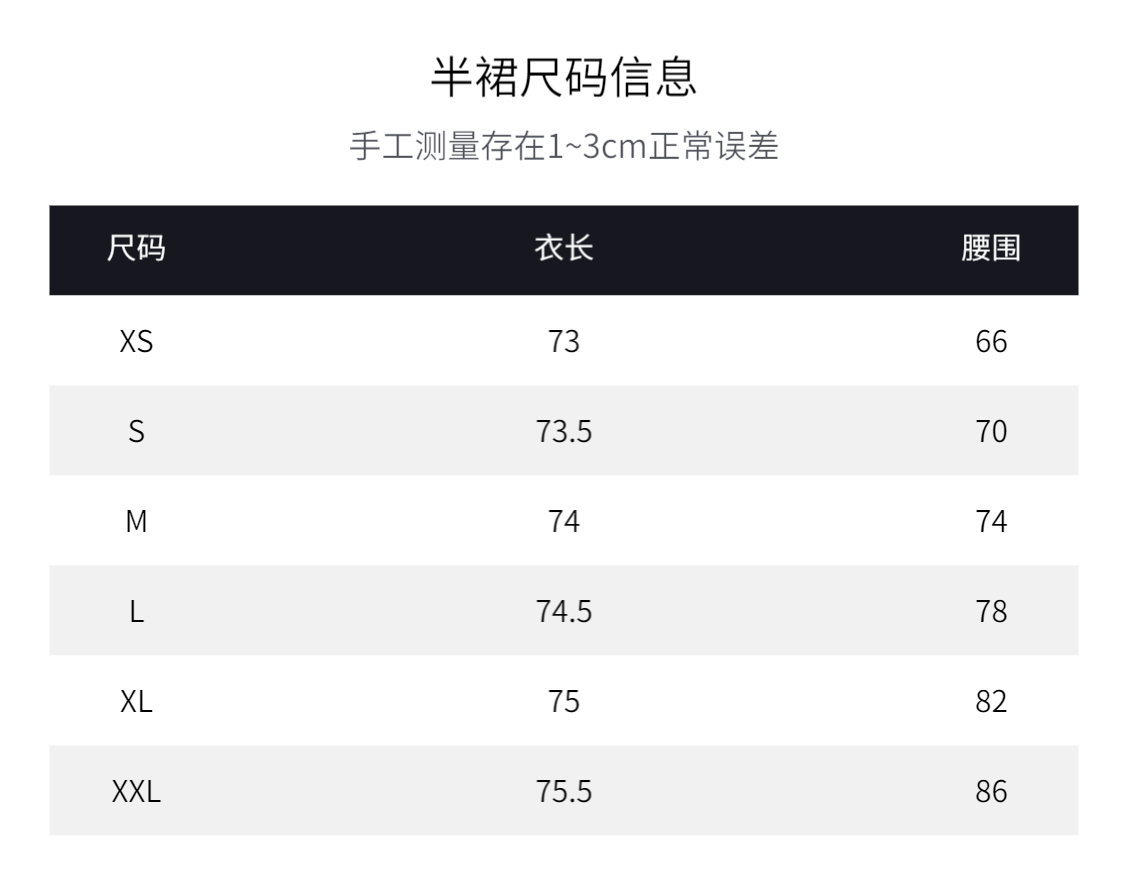Select the 70 waist value
Image resolution: width=1125 pixels, height=882 pixels.
click(991, 432)
